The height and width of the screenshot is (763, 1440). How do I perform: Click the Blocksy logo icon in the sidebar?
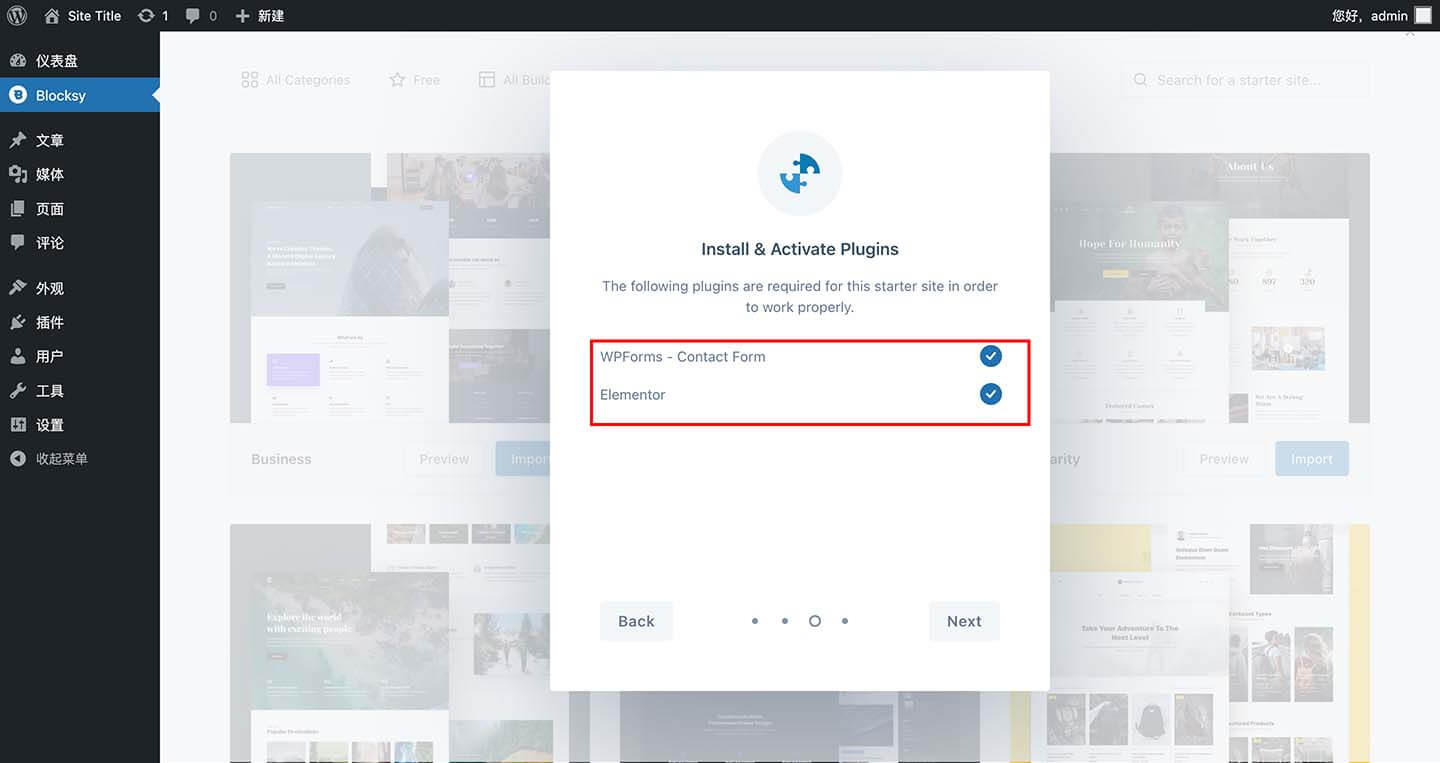point(18,95)
